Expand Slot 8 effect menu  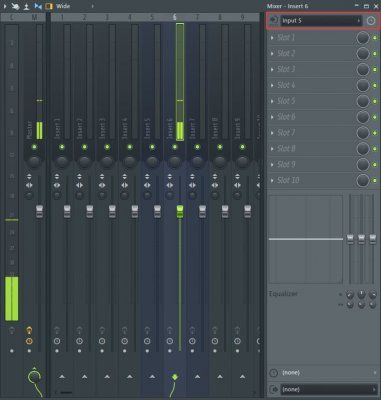[272, 149]
